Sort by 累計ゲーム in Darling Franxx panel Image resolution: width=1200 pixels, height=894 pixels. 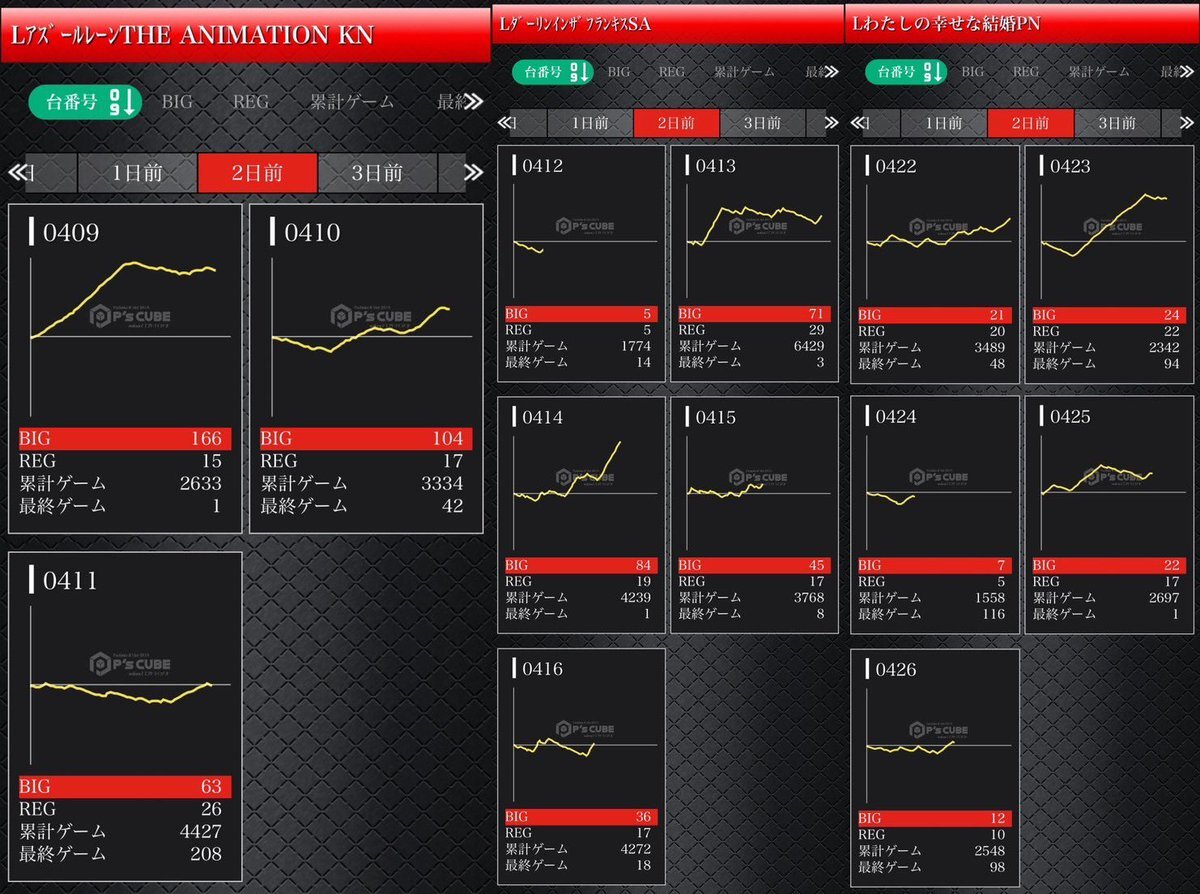click(x=744, y=72)
